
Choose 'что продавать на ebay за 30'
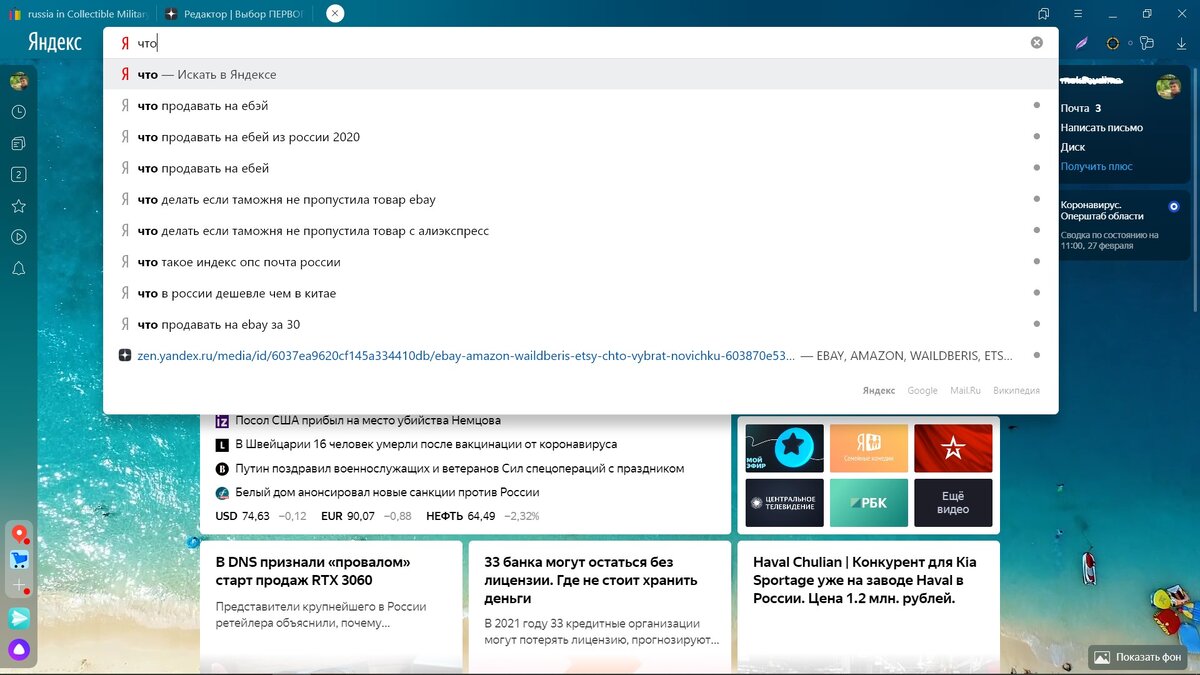580,324
